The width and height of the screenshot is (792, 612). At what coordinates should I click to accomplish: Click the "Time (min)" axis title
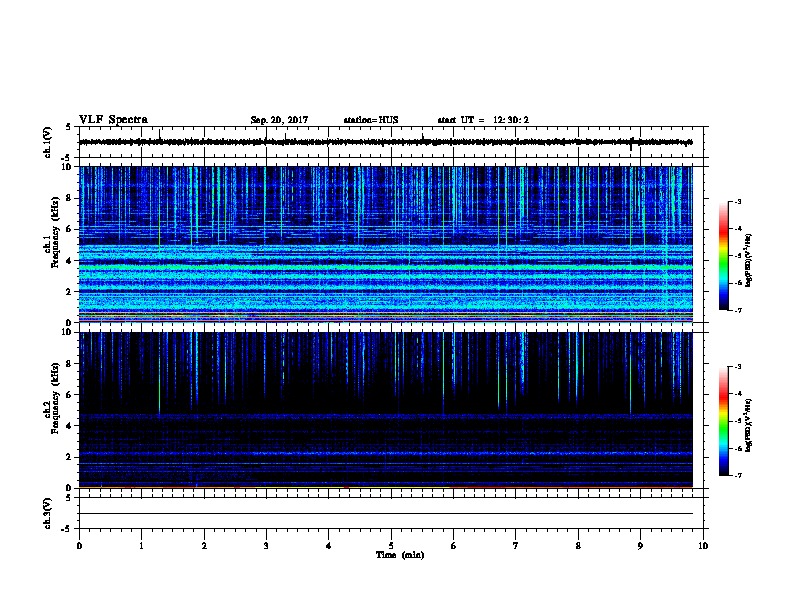pyautogui.click(x=400, y=555)
